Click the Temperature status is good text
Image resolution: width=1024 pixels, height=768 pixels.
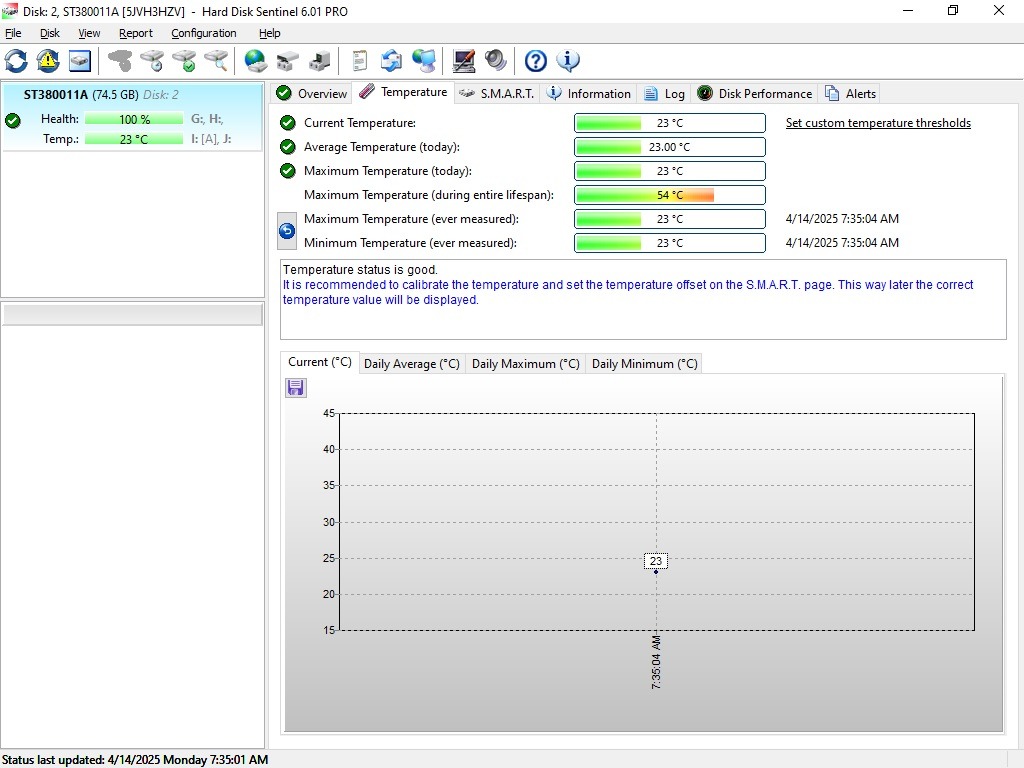tap(360, 270)
